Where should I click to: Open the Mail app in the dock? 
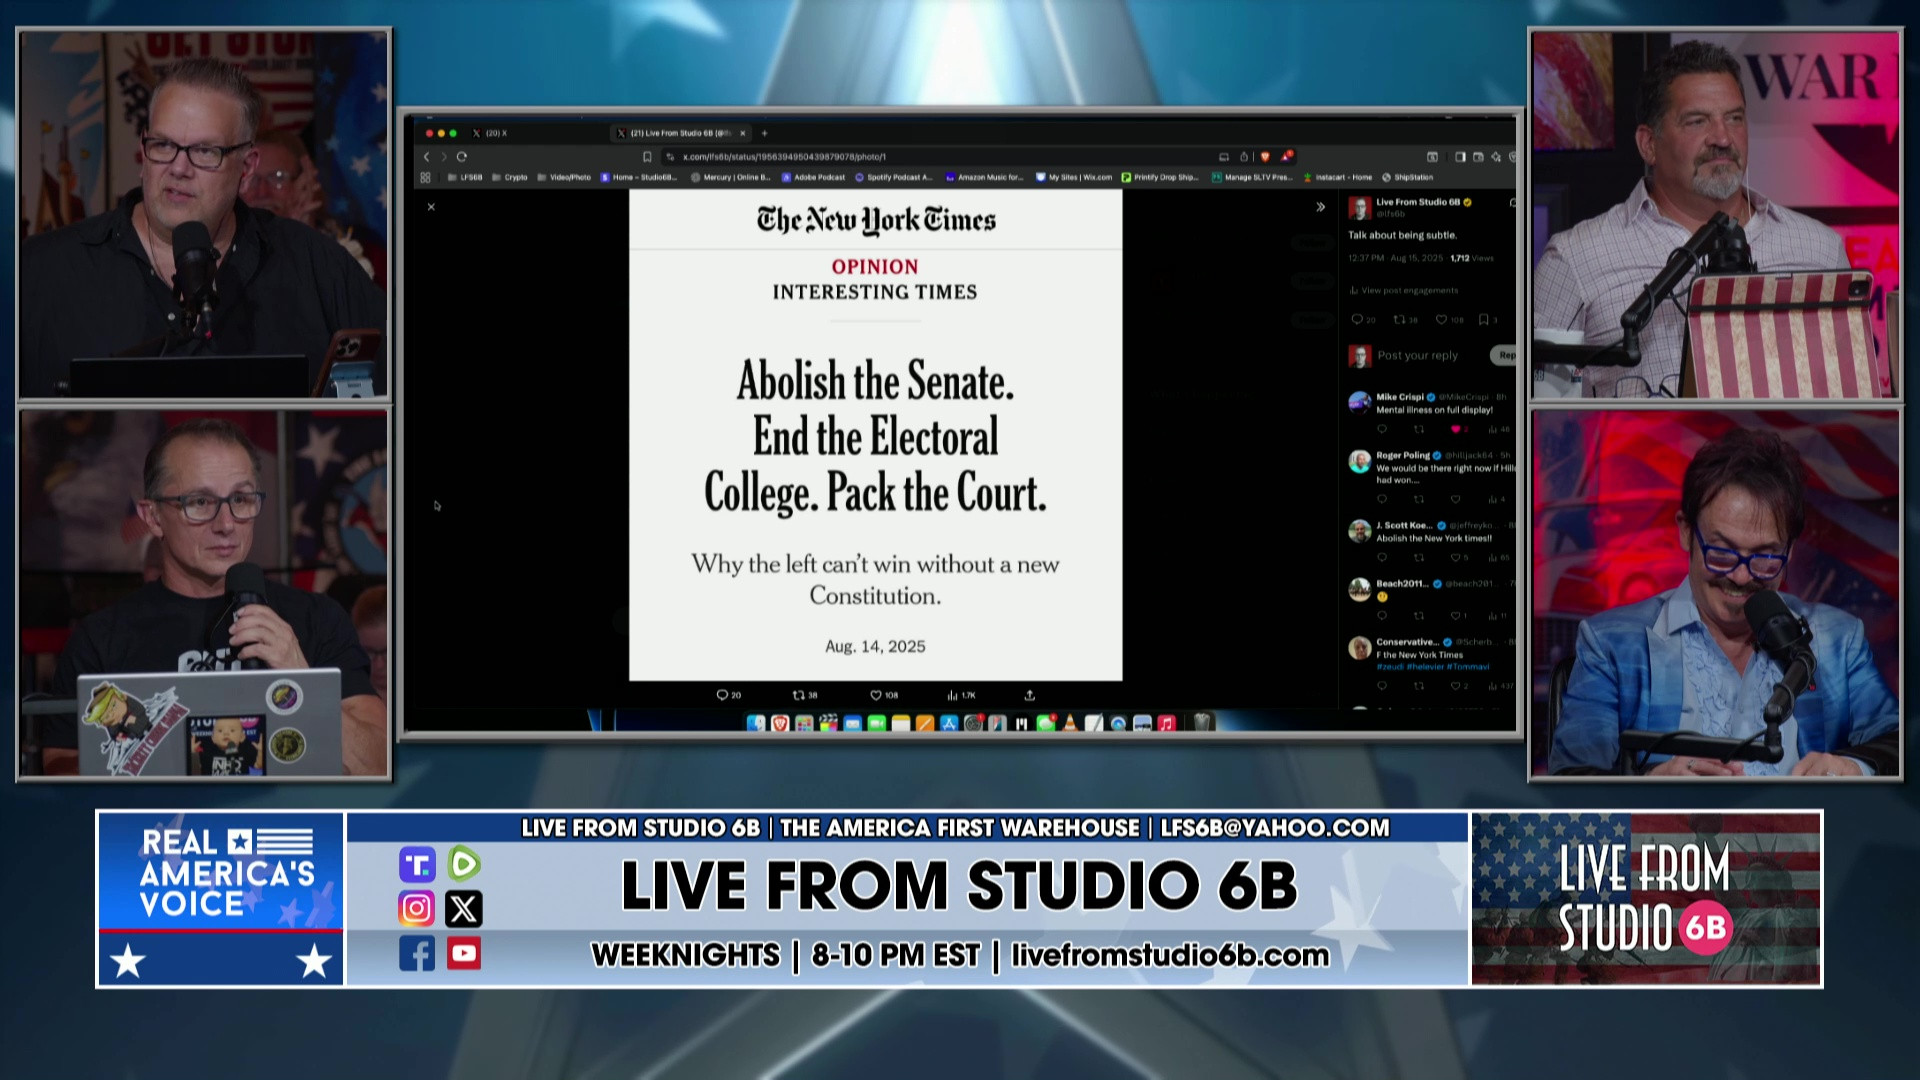pos(852,723)
